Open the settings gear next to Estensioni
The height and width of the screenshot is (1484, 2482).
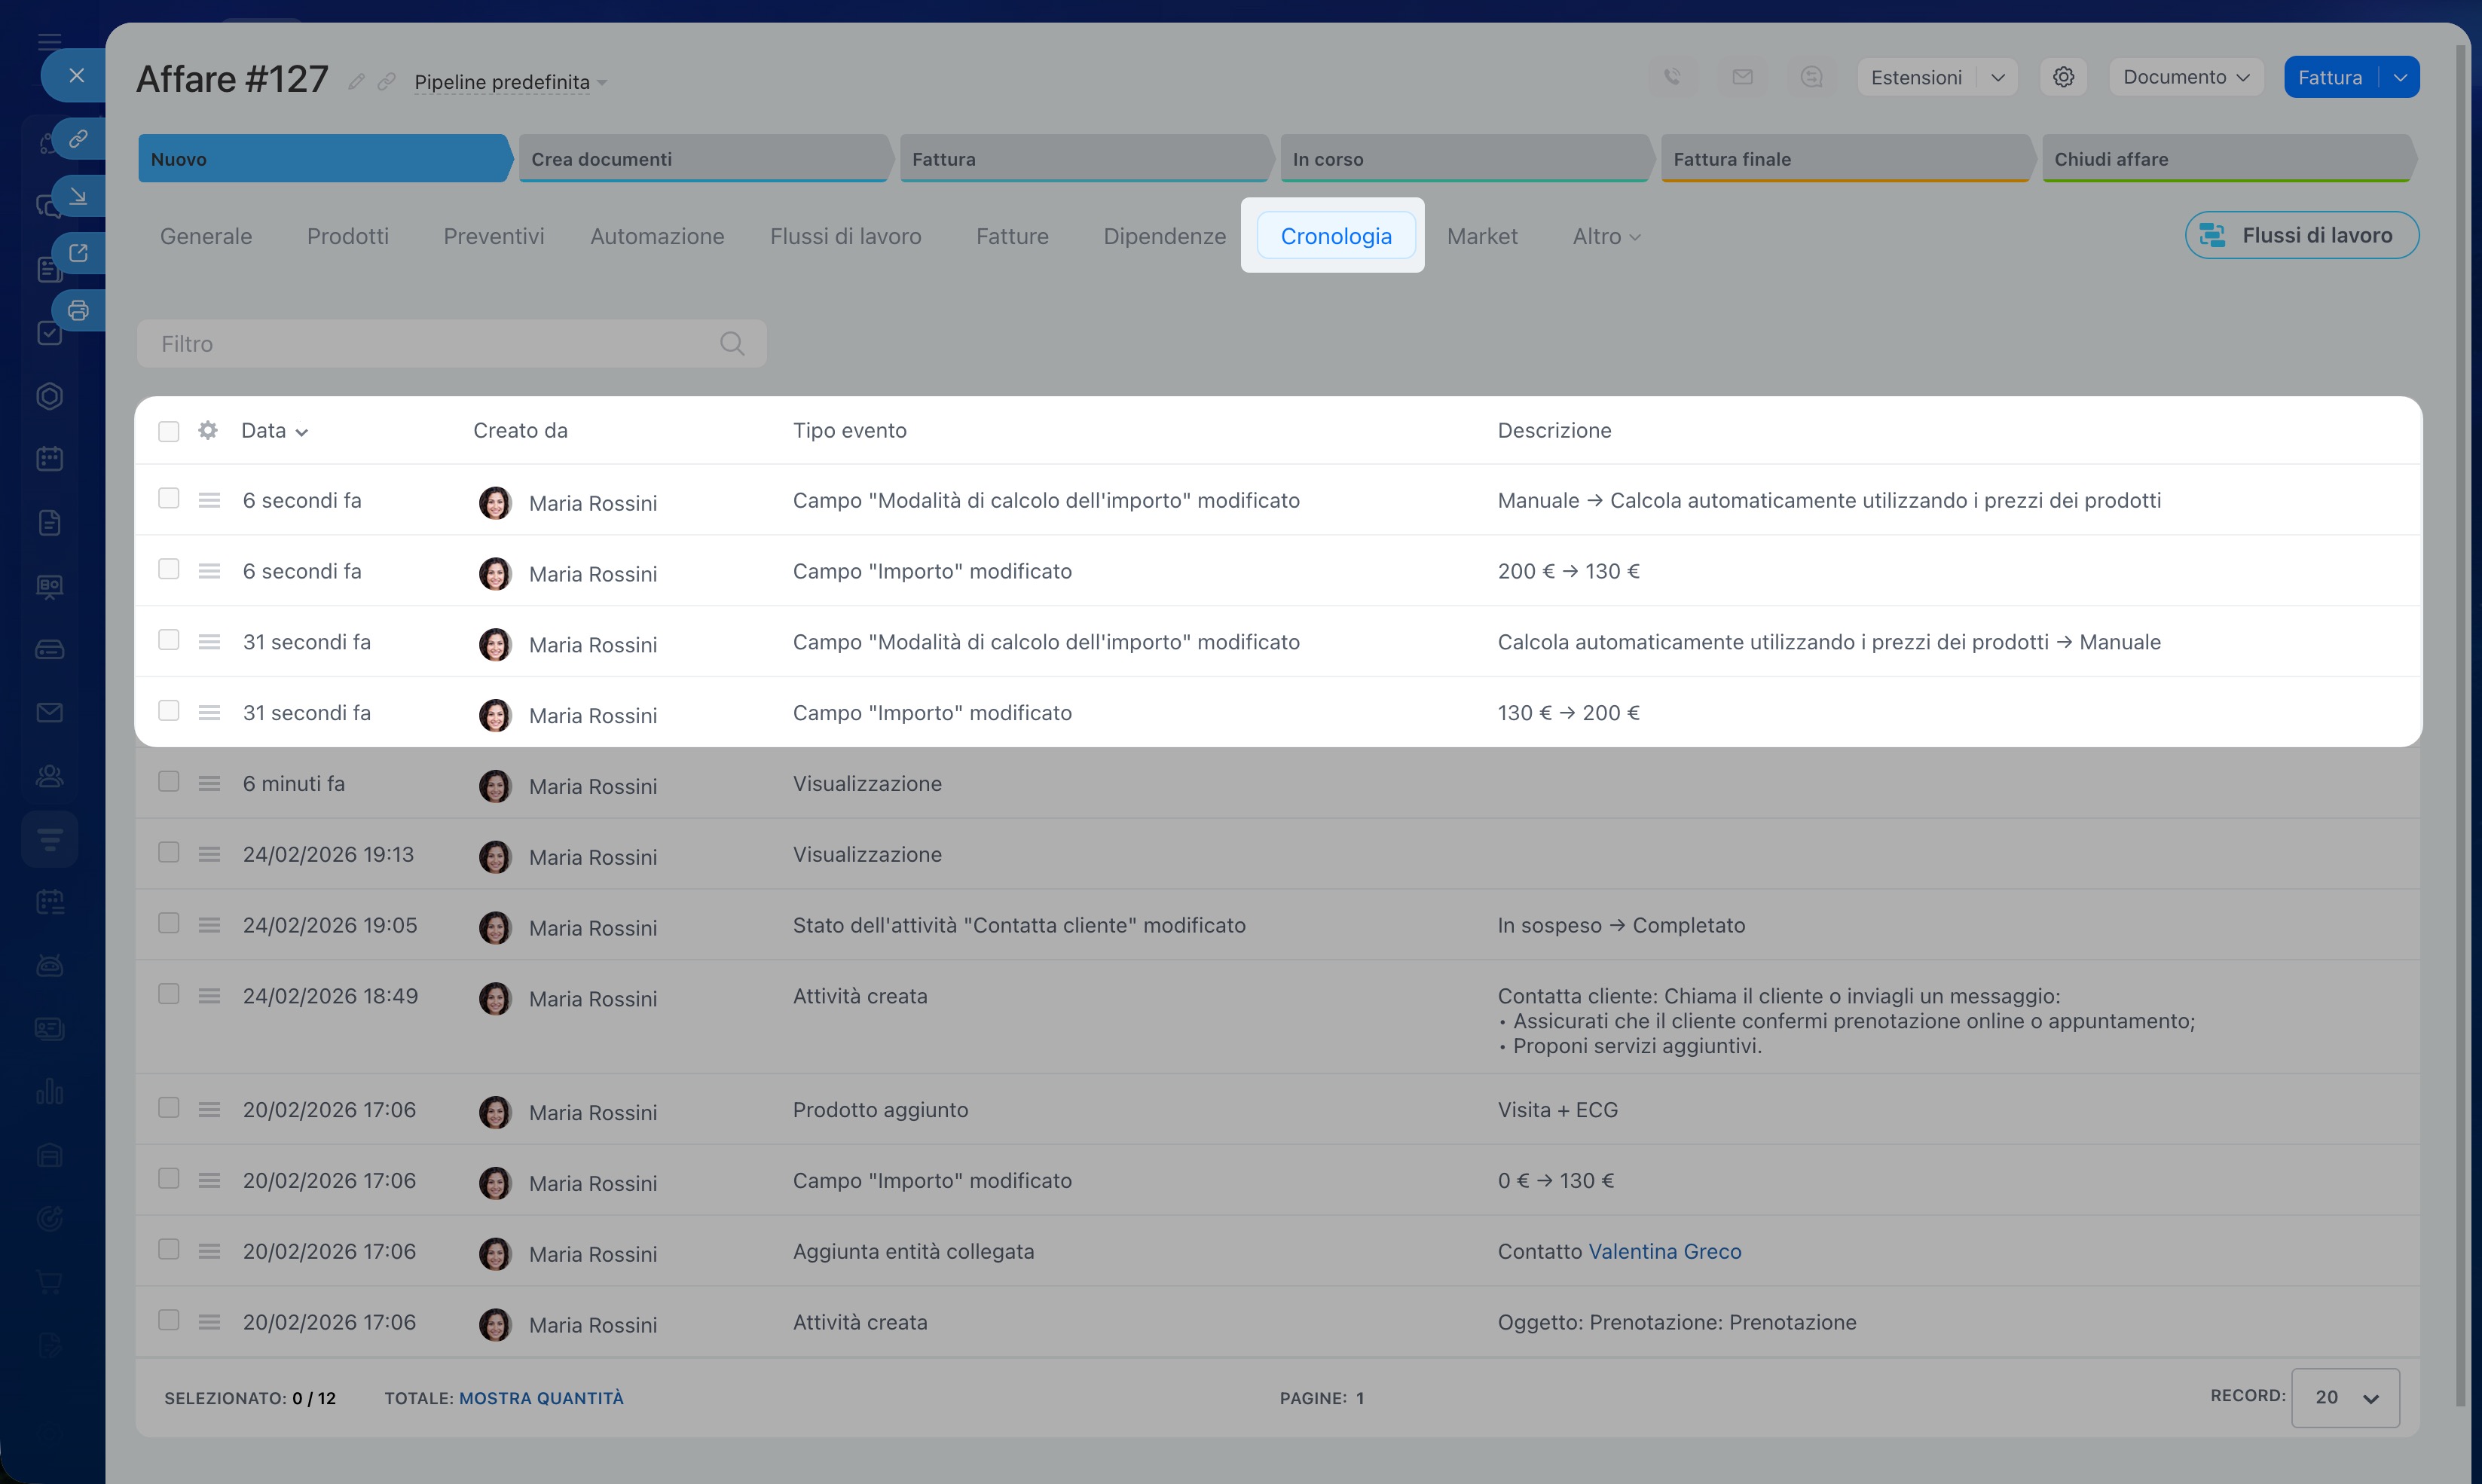(2063, 77)
